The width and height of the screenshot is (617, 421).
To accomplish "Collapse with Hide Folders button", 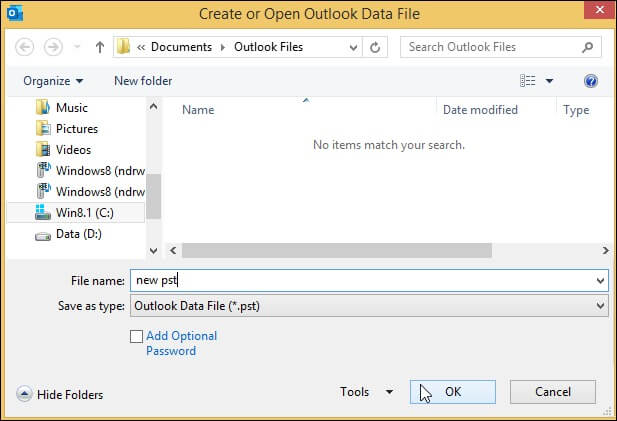I will (60, 394).
